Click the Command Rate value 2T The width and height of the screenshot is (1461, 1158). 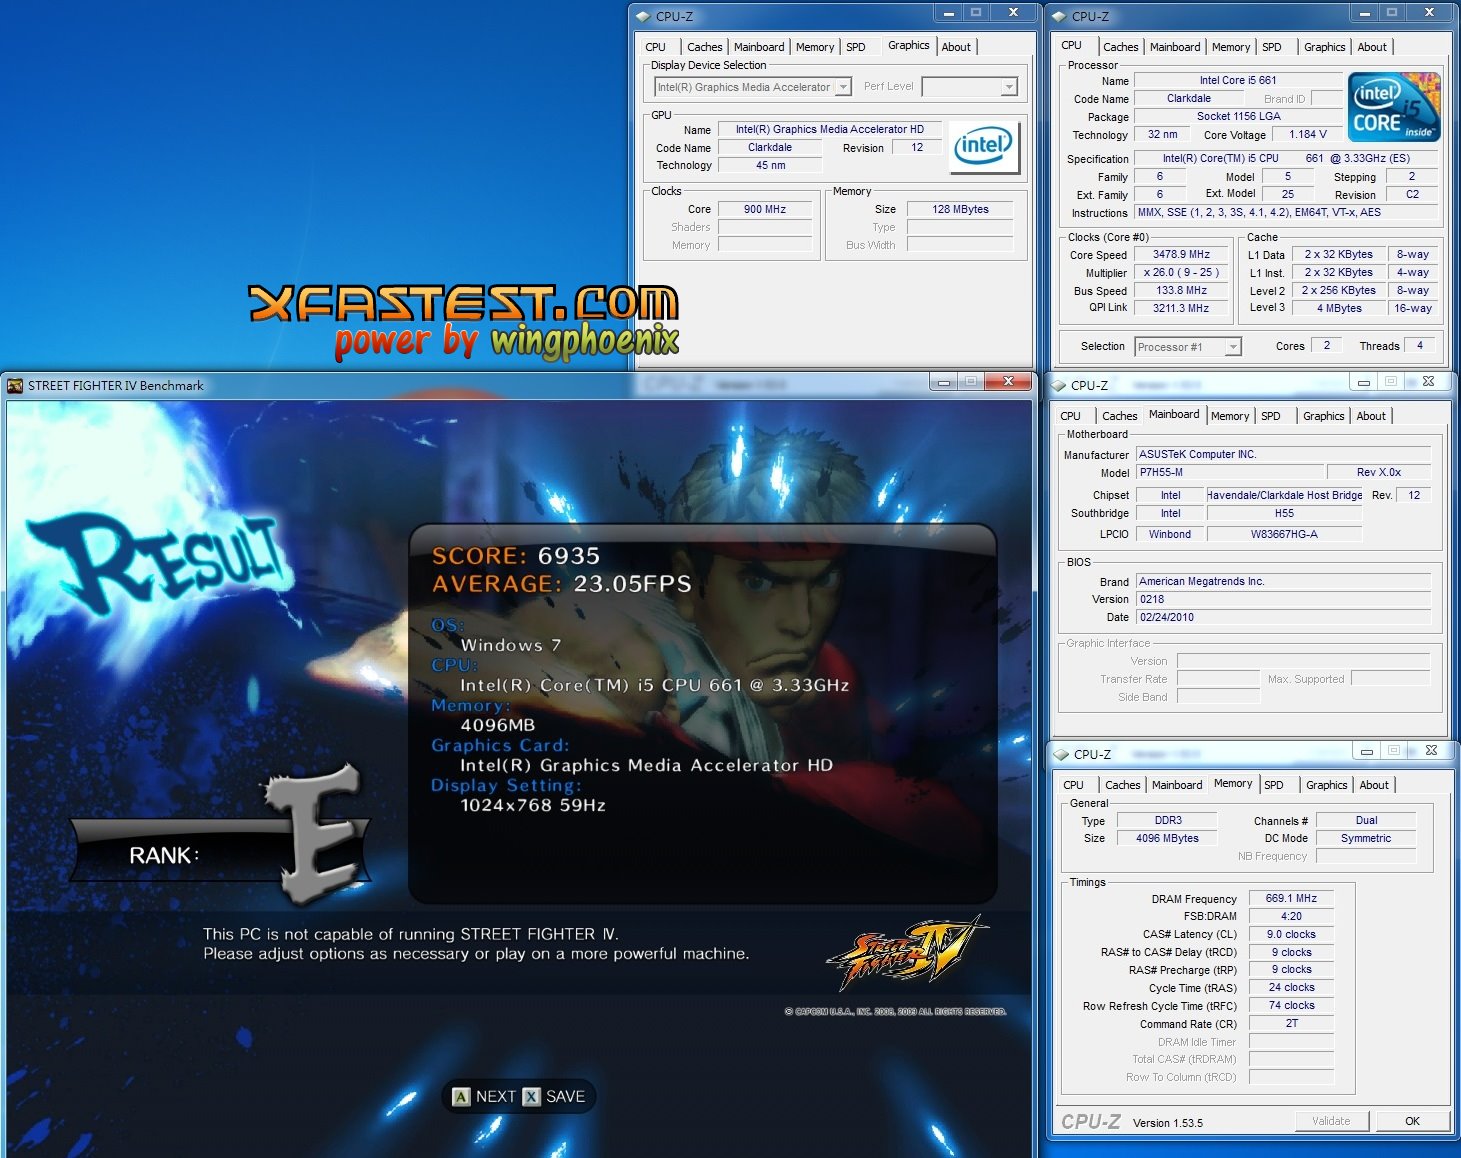pyautogui.click(x=1291, y=1023)
